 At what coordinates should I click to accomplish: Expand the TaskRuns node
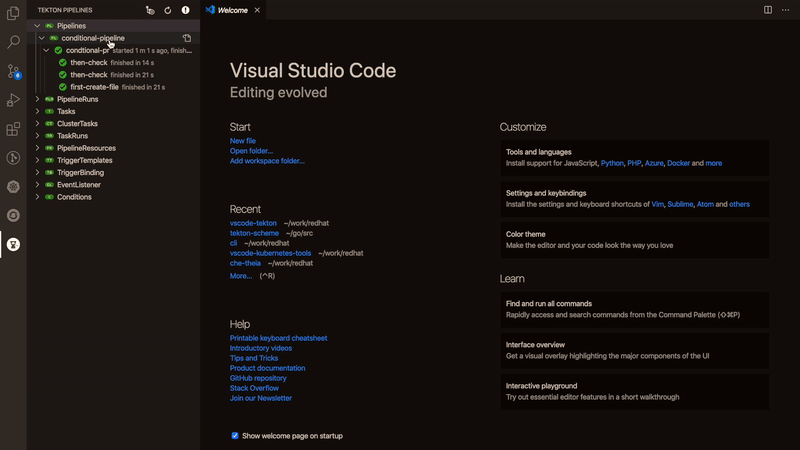[x=37, y=136]
